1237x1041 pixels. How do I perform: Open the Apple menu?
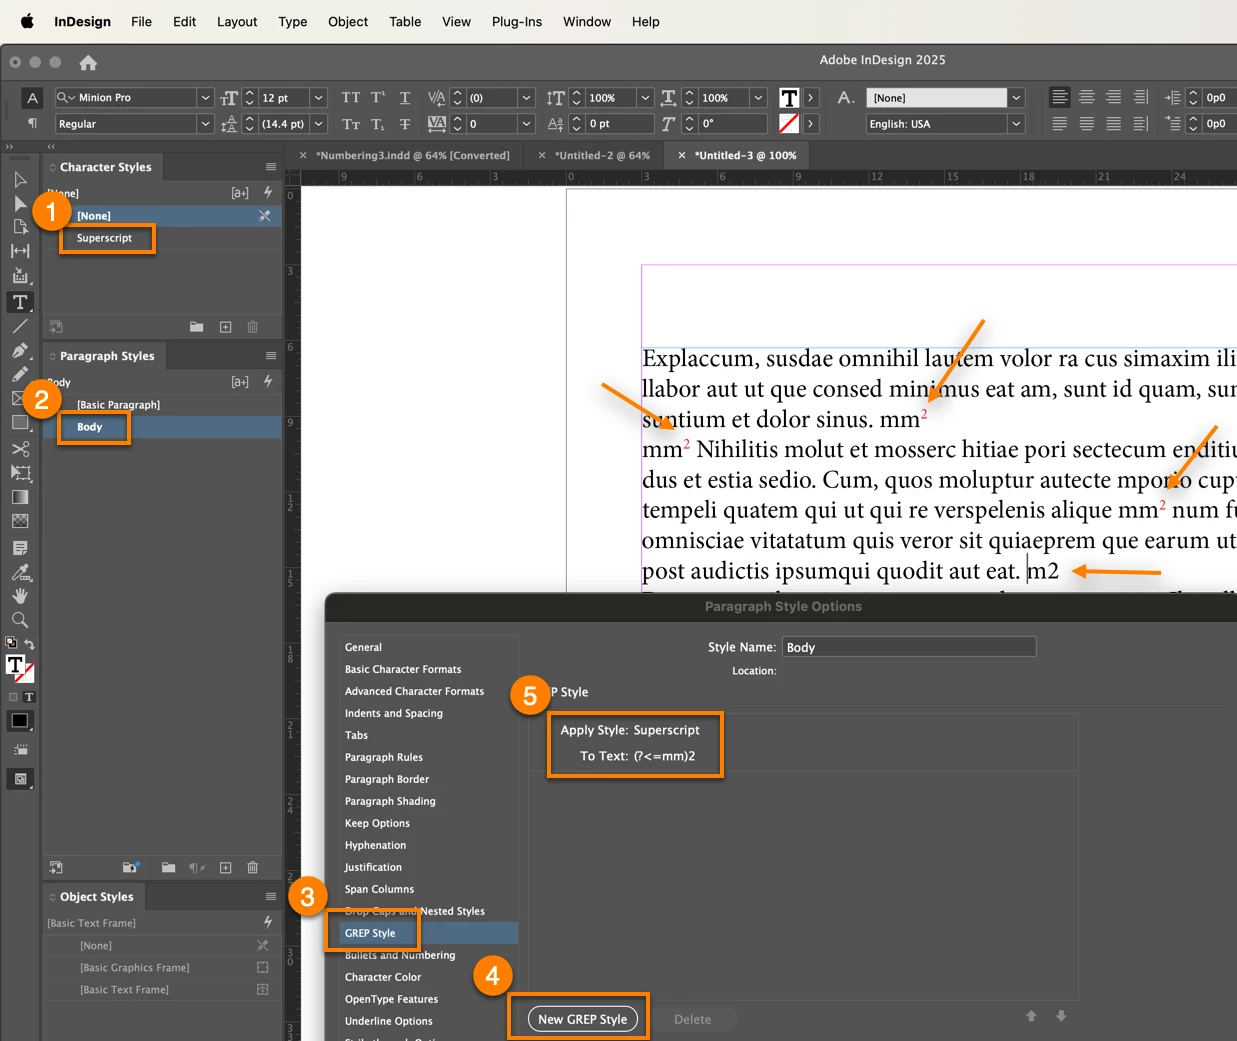coord(27,21)
